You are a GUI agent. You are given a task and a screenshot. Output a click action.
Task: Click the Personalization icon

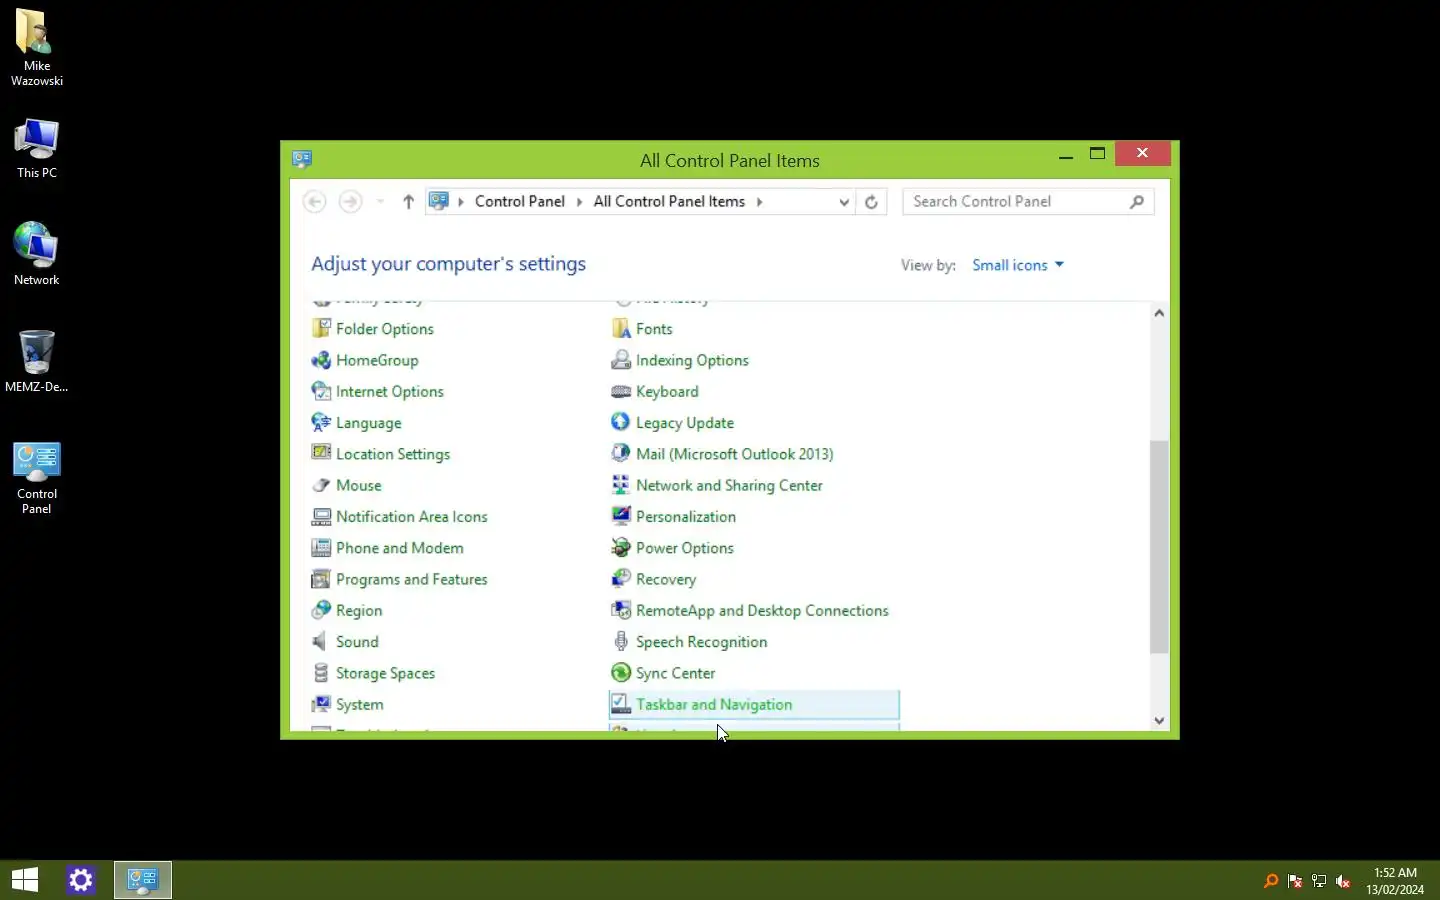621,516
